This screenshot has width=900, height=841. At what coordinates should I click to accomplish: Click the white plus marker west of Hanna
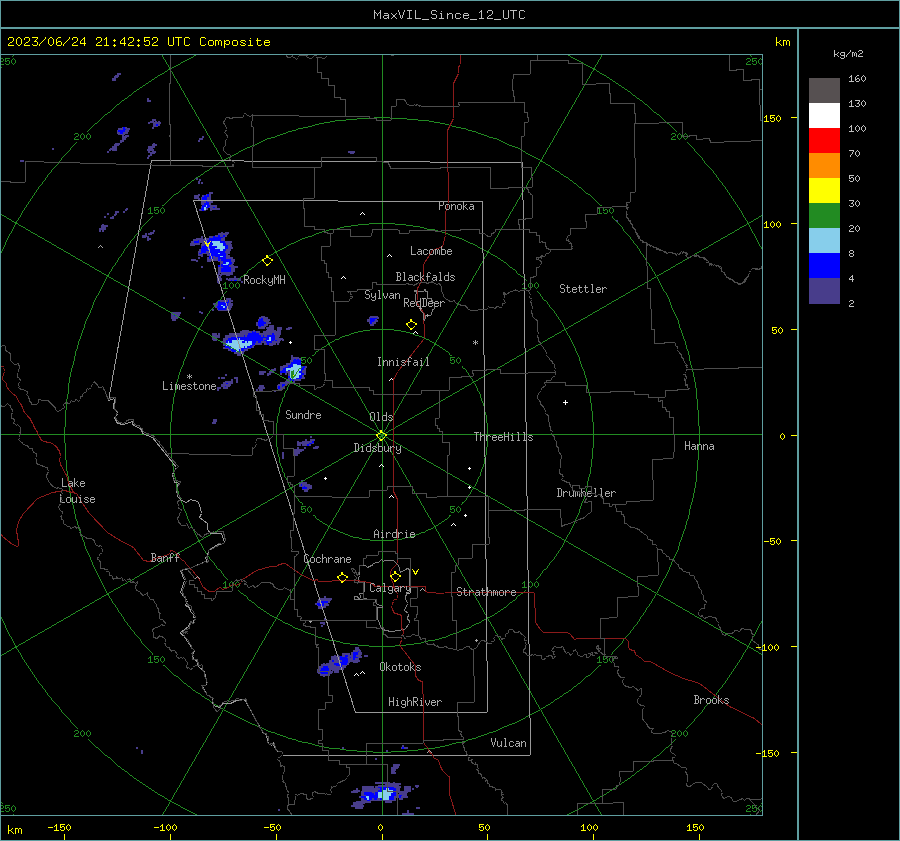coord(565,402)
